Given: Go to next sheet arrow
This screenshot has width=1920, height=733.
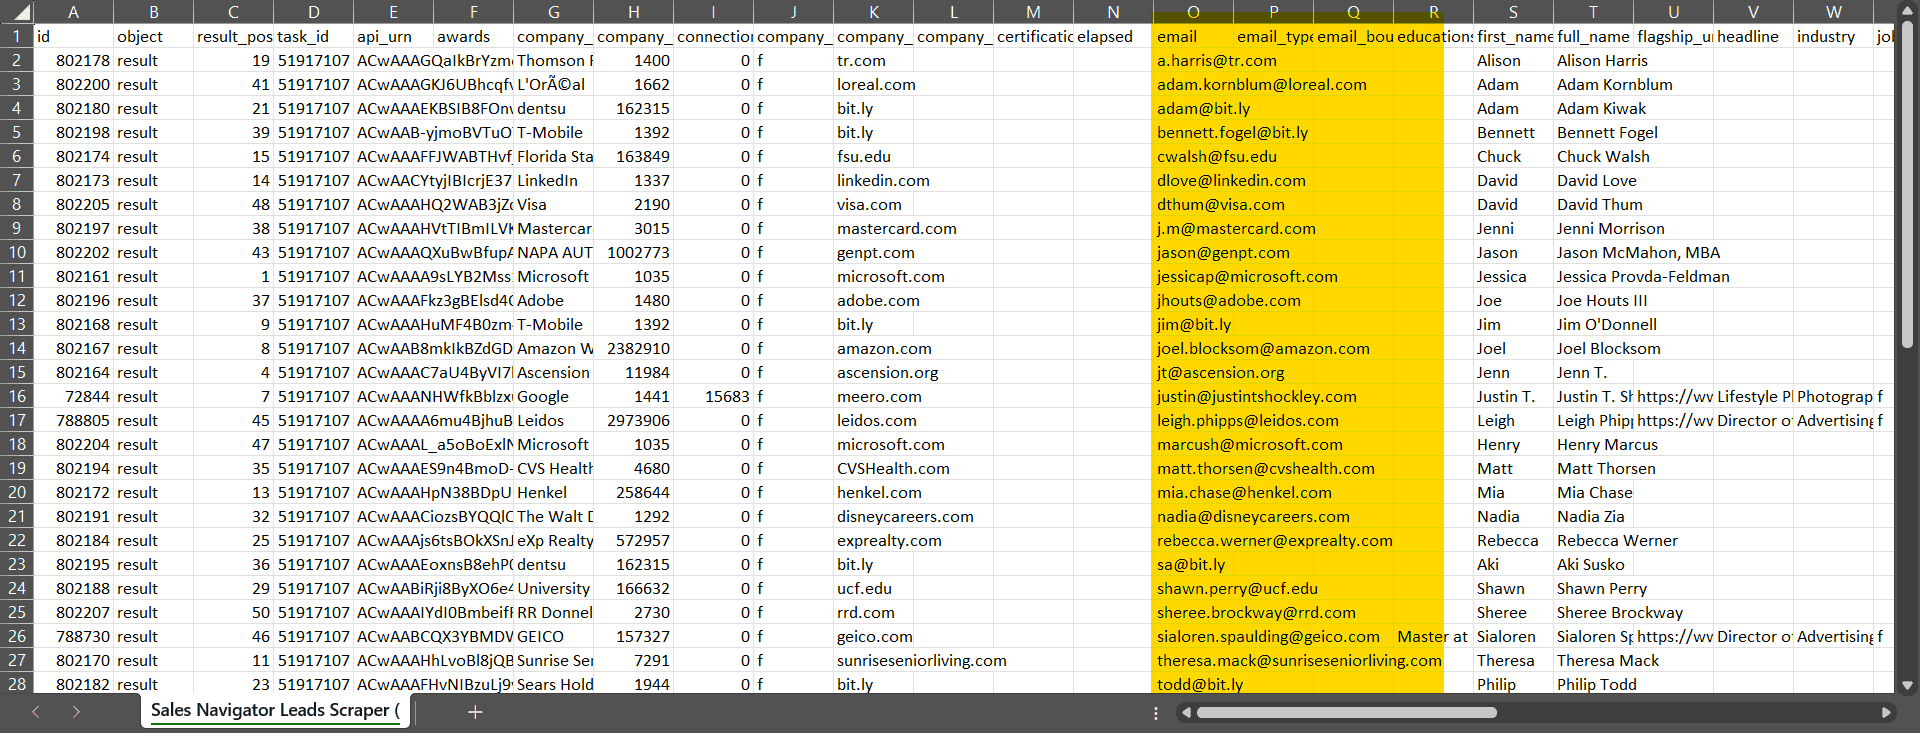Looking at the screenshot, I should click(76, 712).
